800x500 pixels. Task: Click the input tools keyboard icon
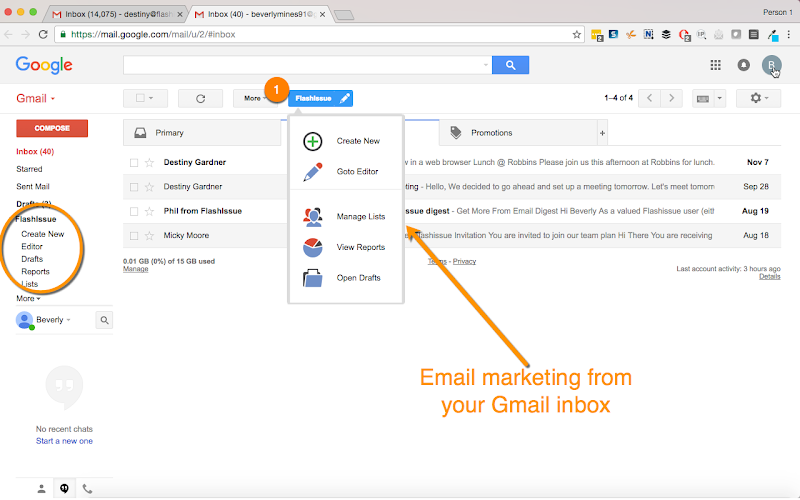click(x=703, y=98)
